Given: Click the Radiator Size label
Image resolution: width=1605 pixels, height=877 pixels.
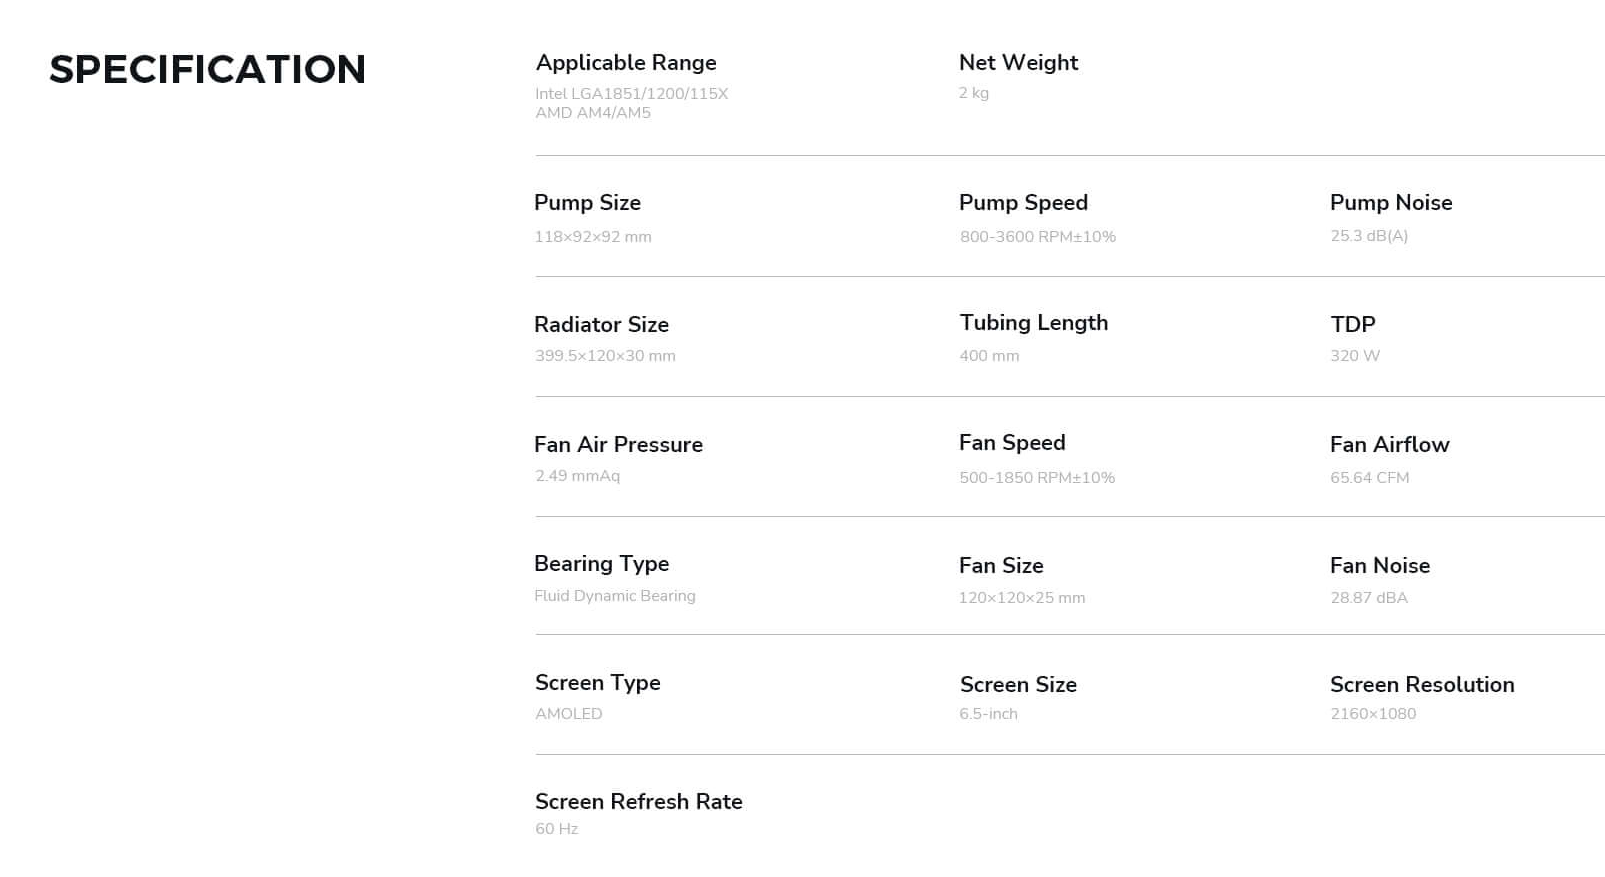Looking at the screenshot, I should [x=601, y=324].
